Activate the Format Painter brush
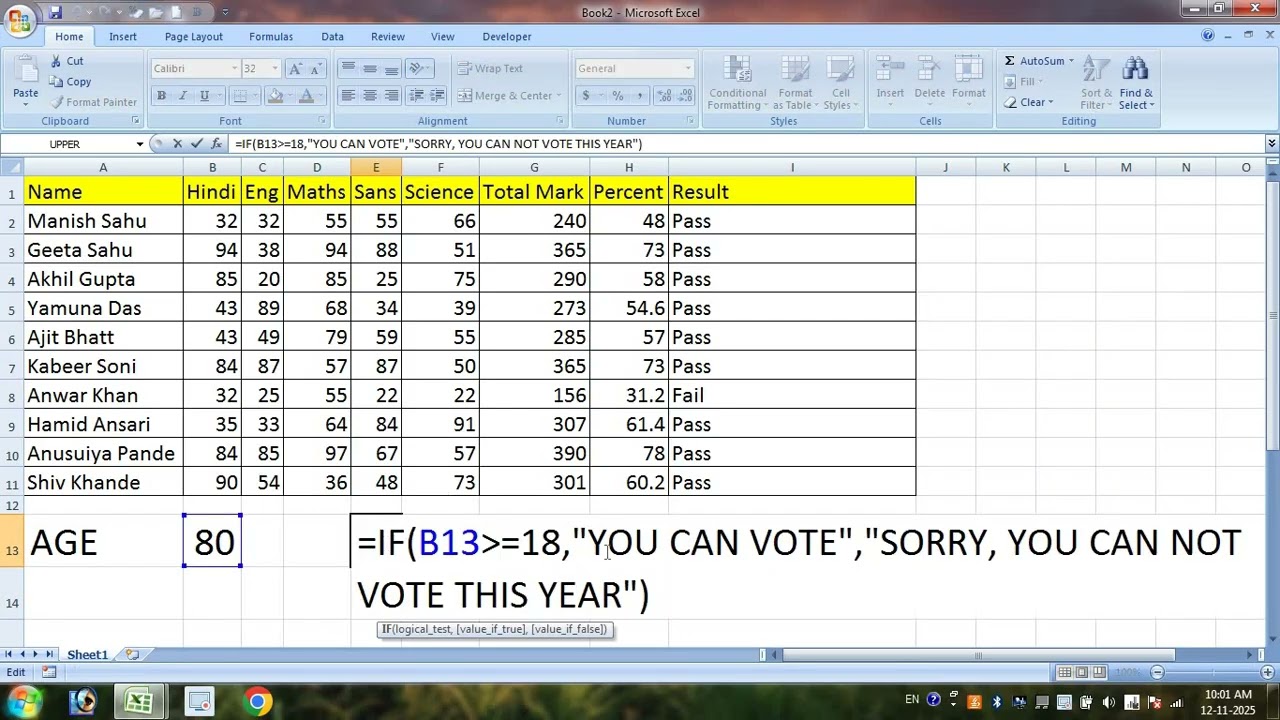 [94, 102]
